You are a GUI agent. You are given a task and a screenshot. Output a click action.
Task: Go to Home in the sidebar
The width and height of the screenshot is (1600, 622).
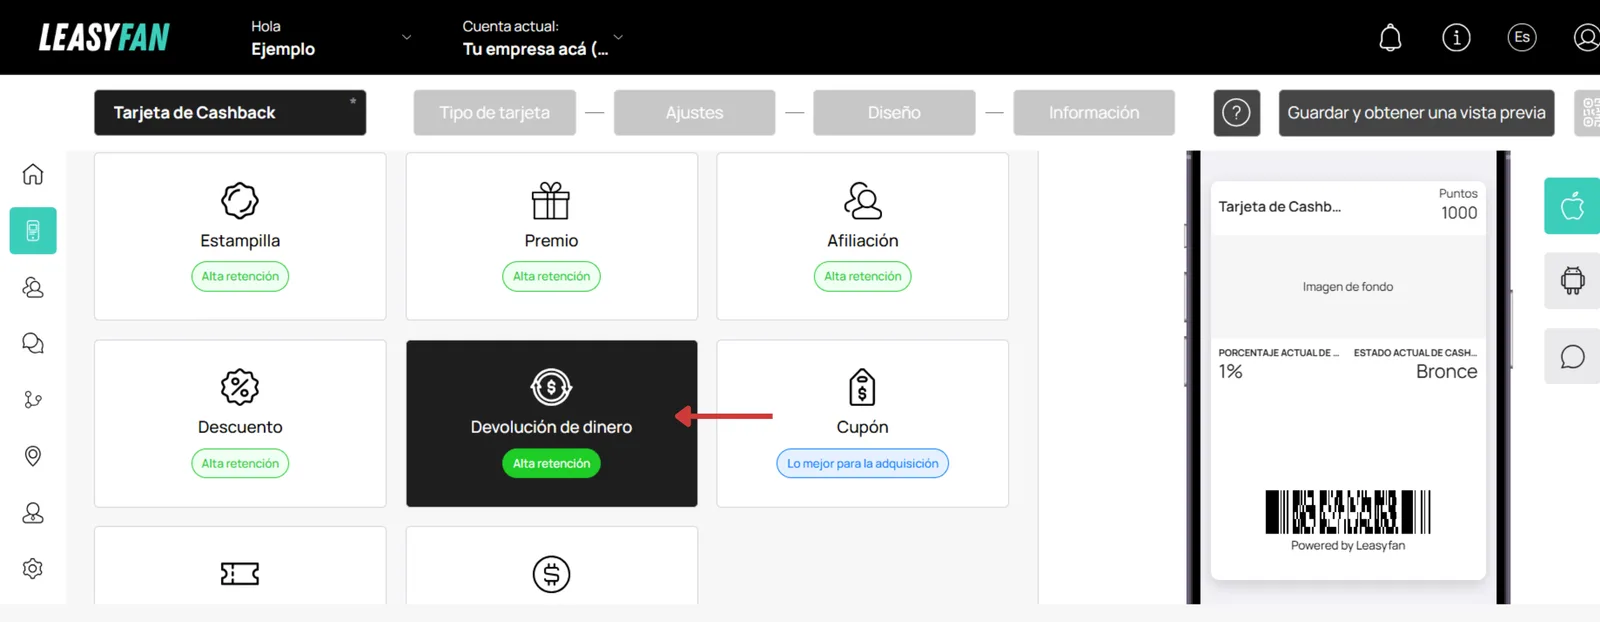[x=33, y=174]
